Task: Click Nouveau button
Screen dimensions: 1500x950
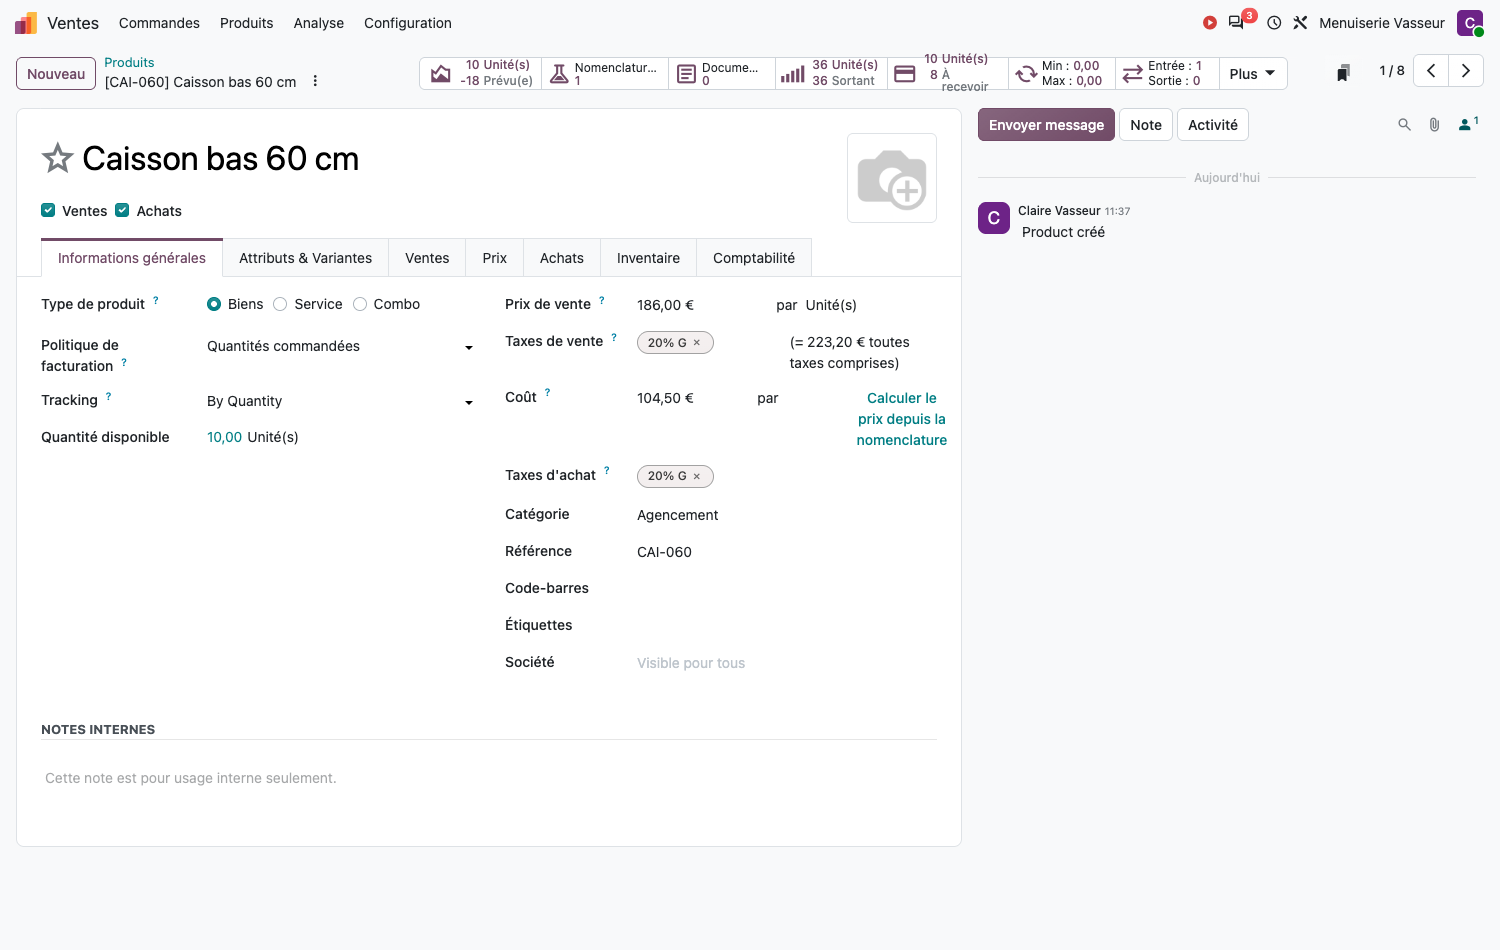Action: [x=56, y=74]
